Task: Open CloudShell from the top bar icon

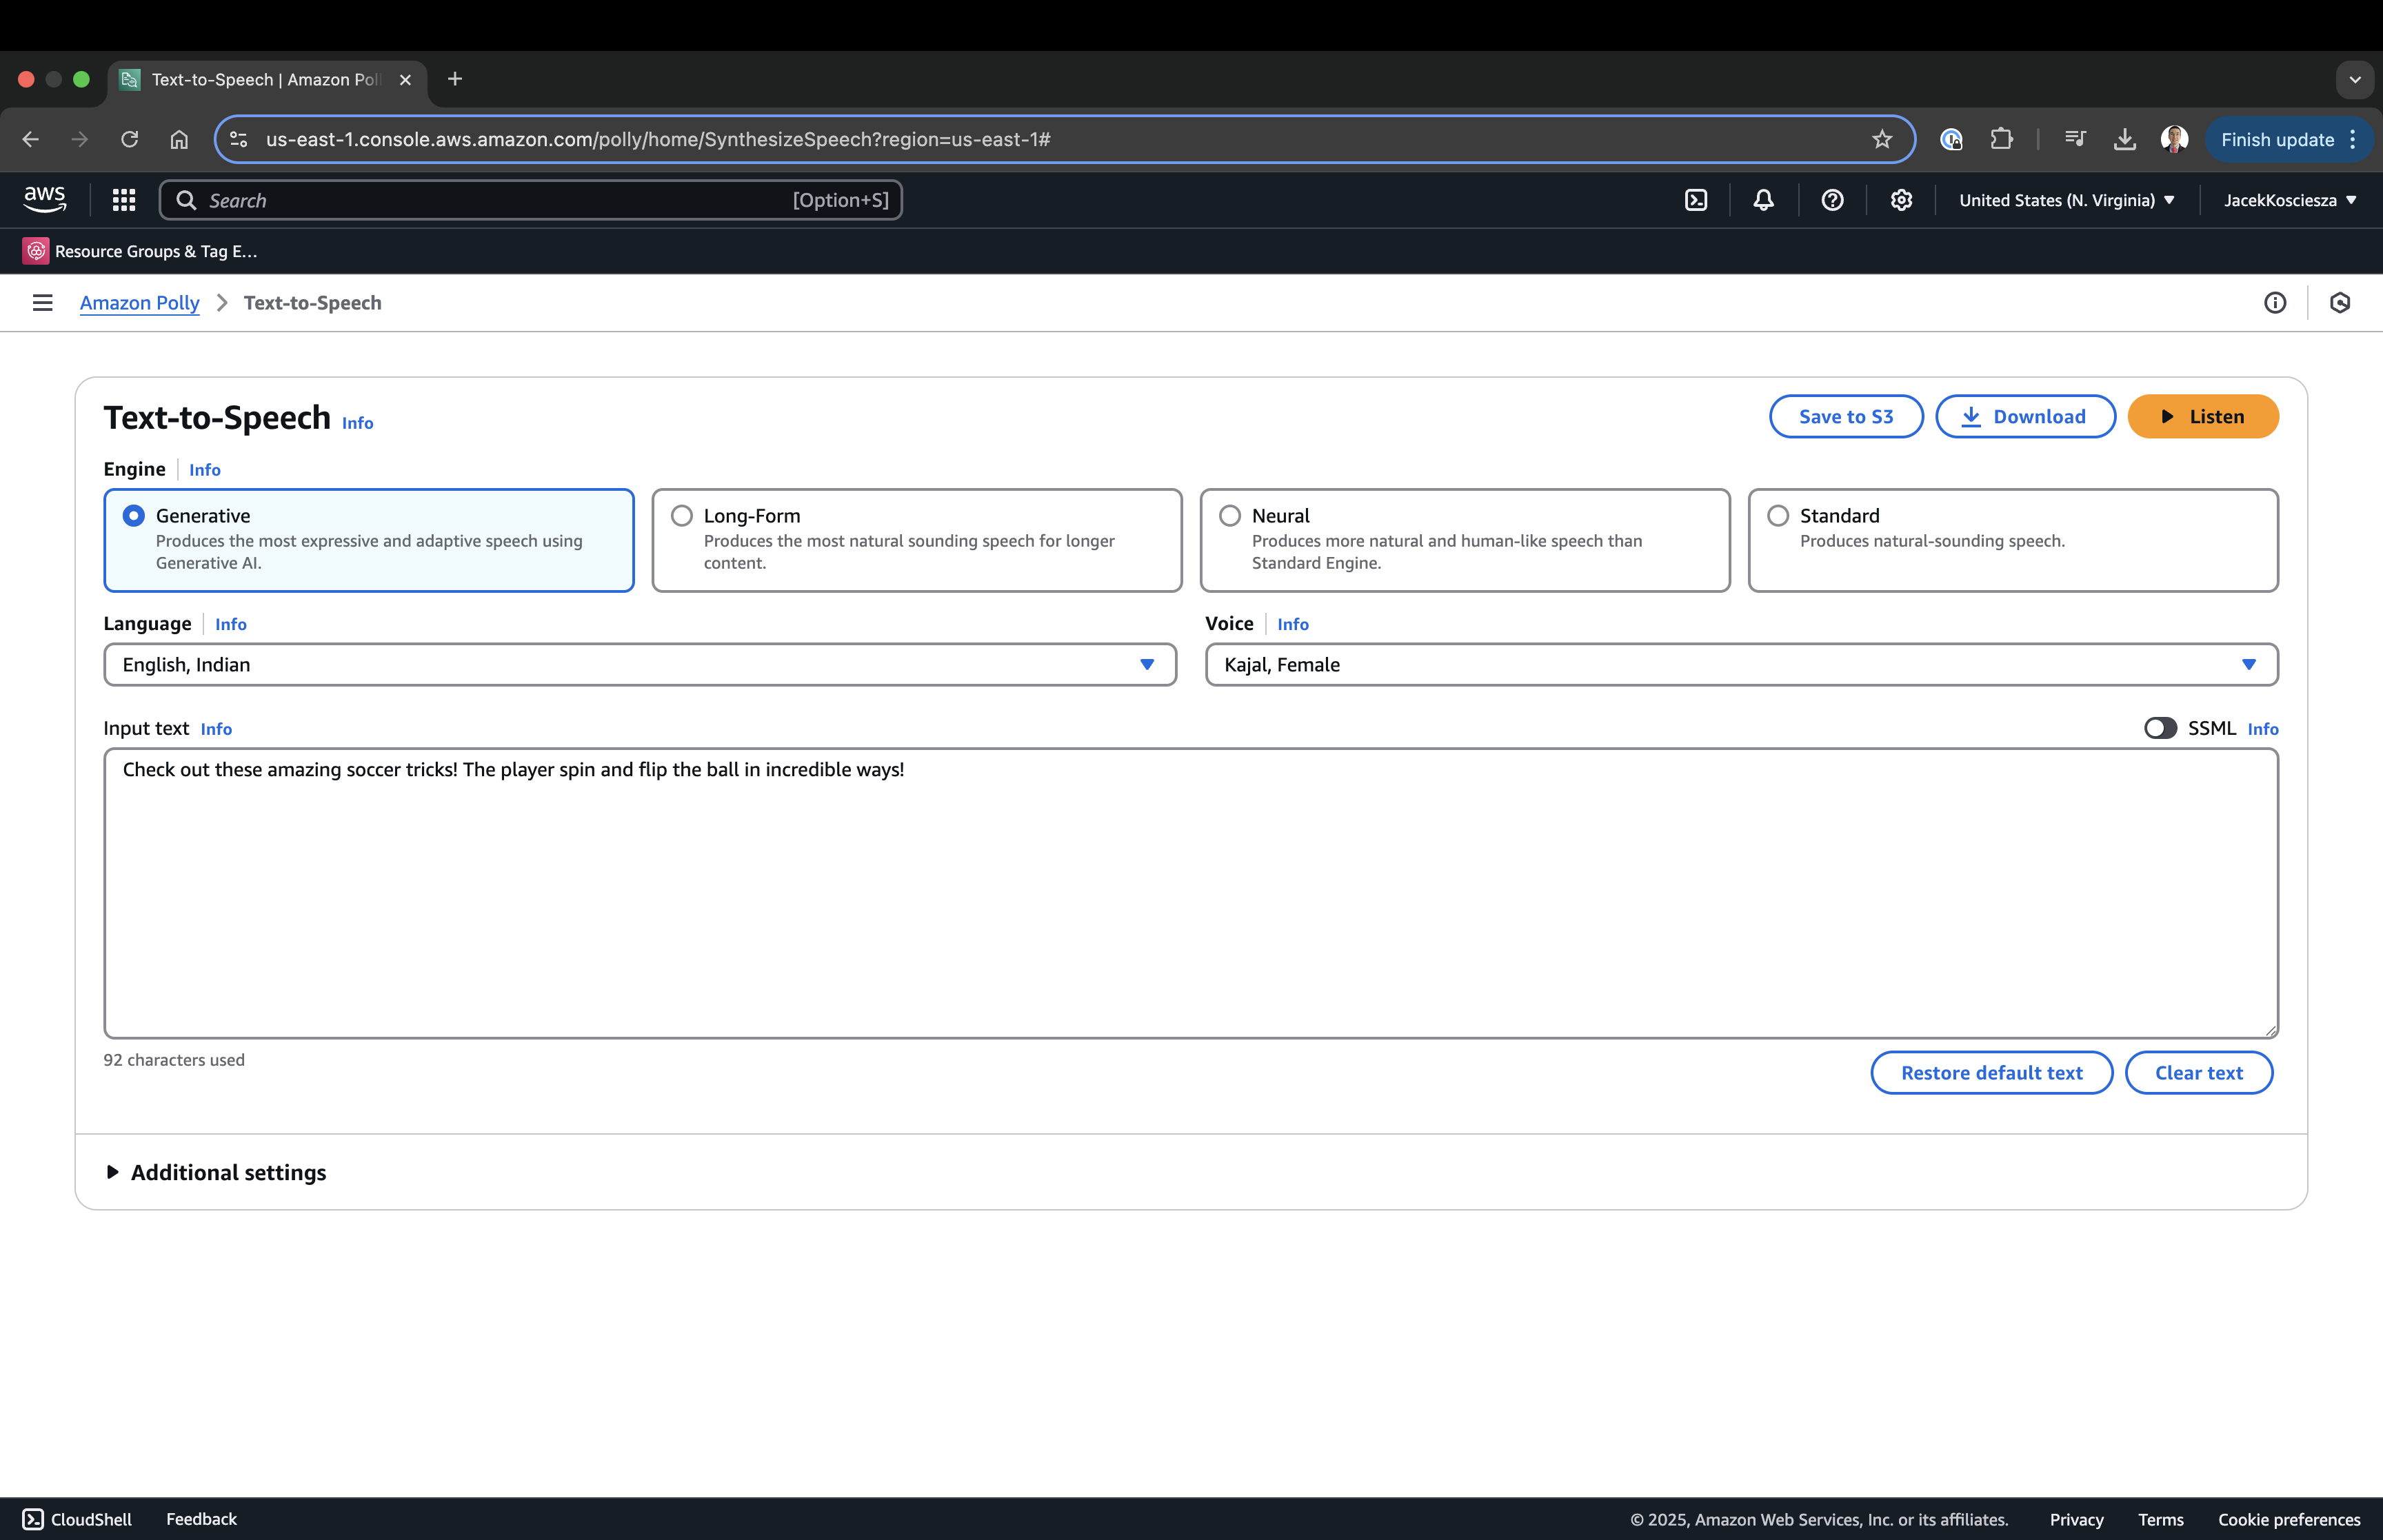Action: 1696,200
